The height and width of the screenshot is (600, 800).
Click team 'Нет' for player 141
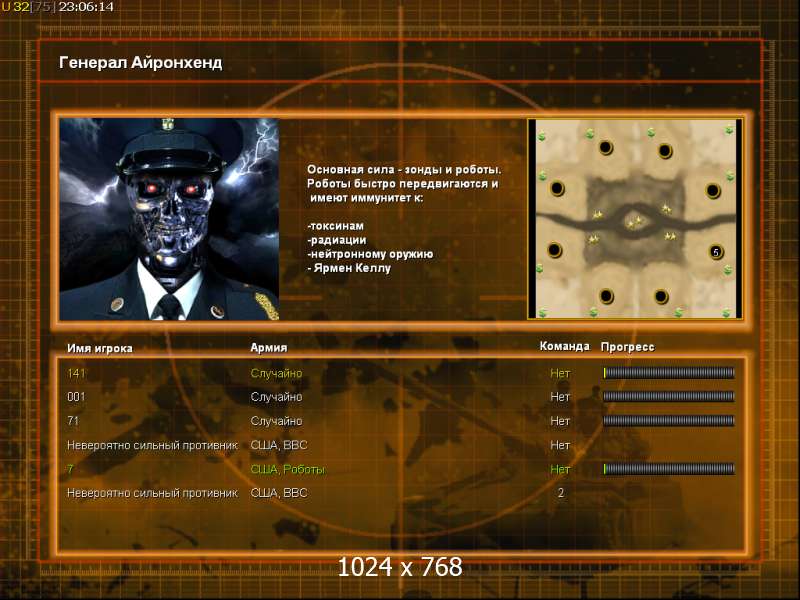560,373
